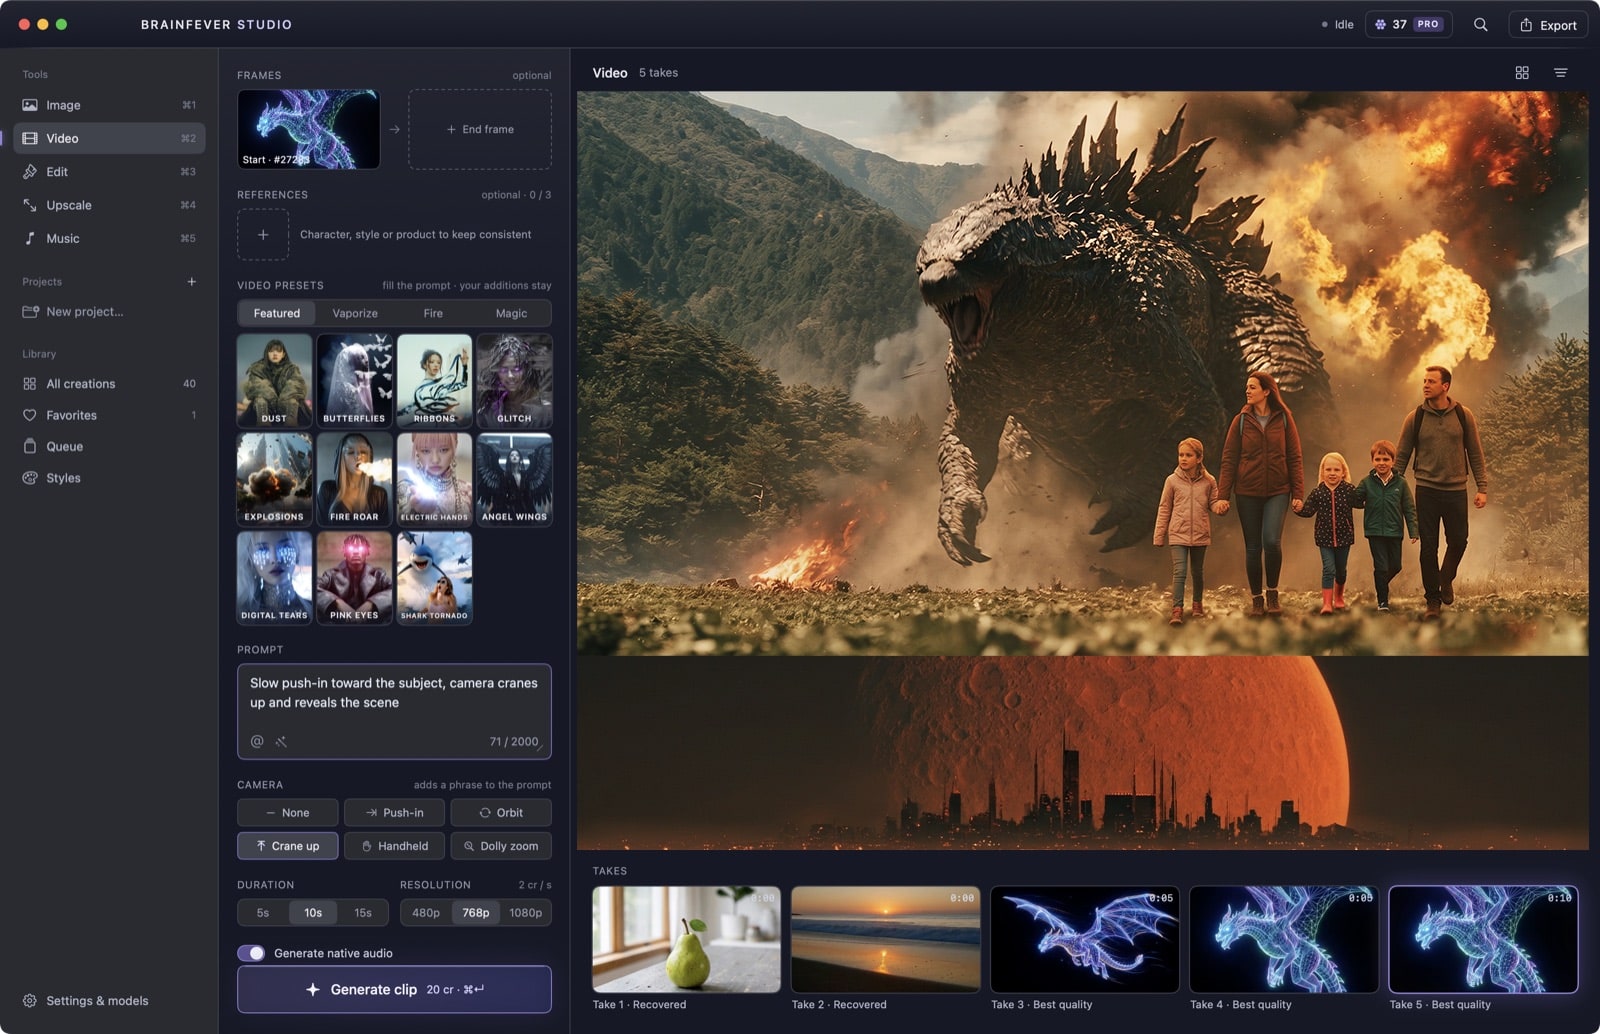This screenshot has width=1600, height=1034.
Task: Open the Music tool
Action: click(109, 238)
